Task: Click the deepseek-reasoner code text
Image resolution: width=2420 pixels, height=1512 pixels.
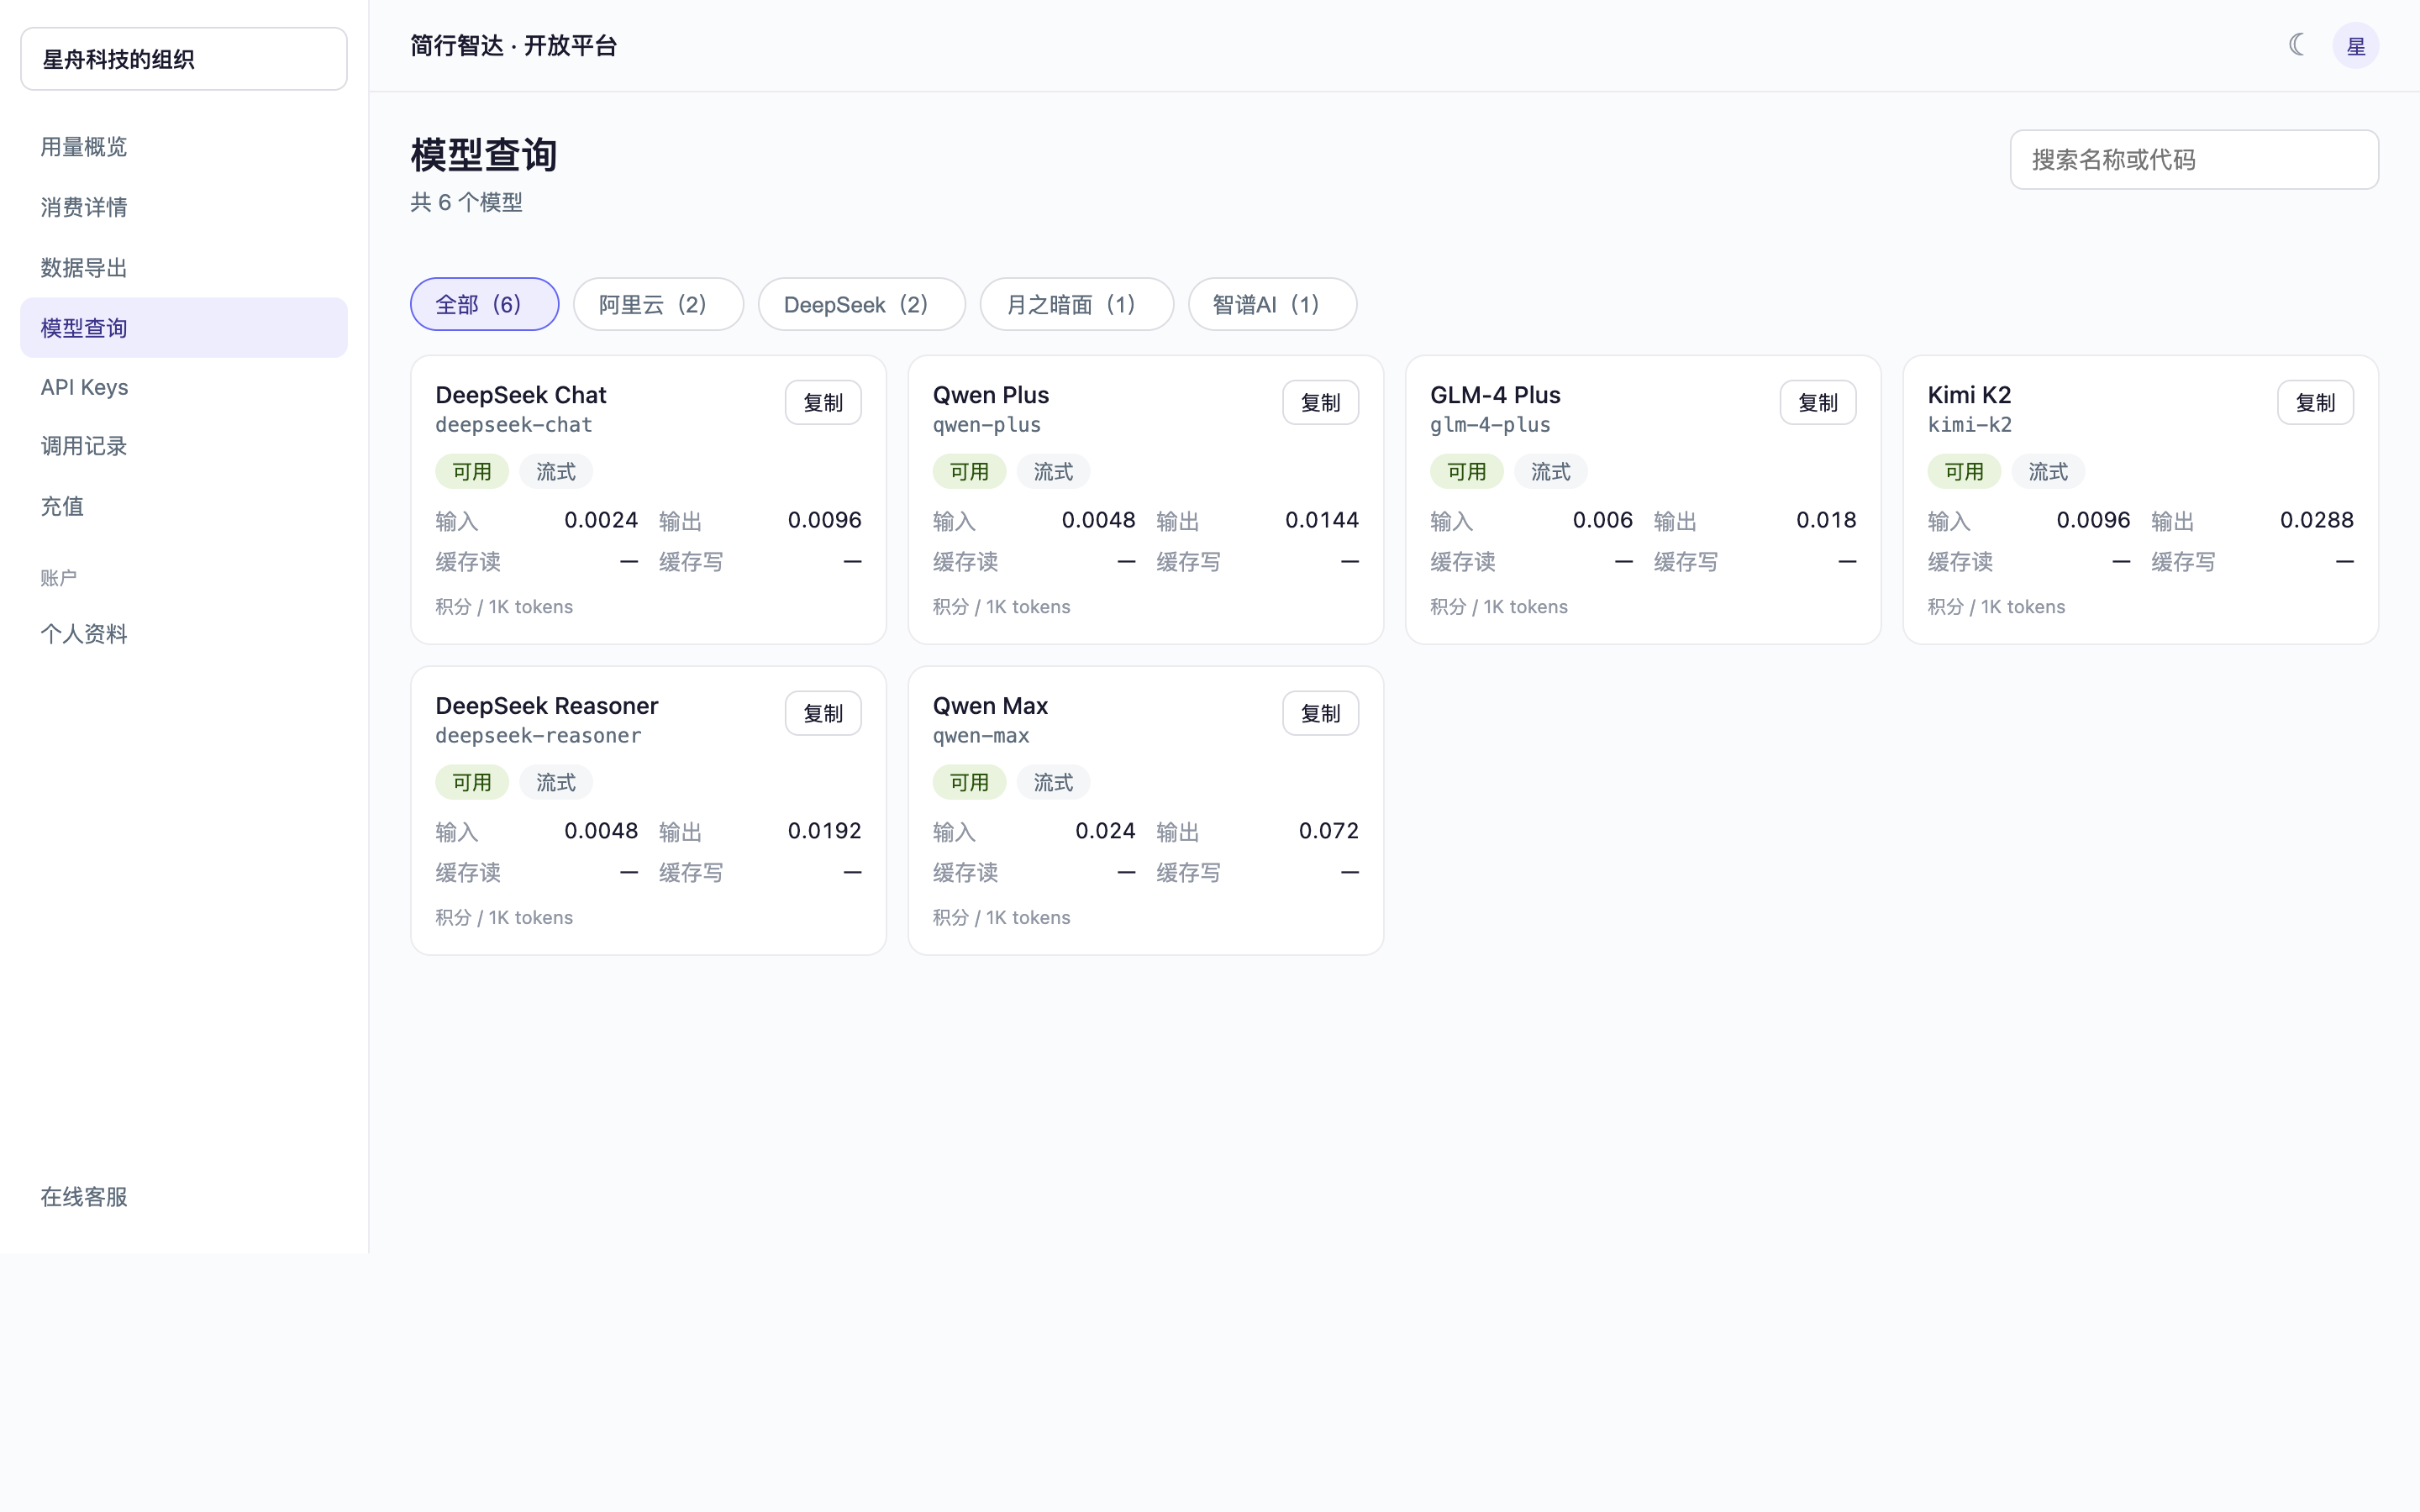Action: [x=538, y=736]
